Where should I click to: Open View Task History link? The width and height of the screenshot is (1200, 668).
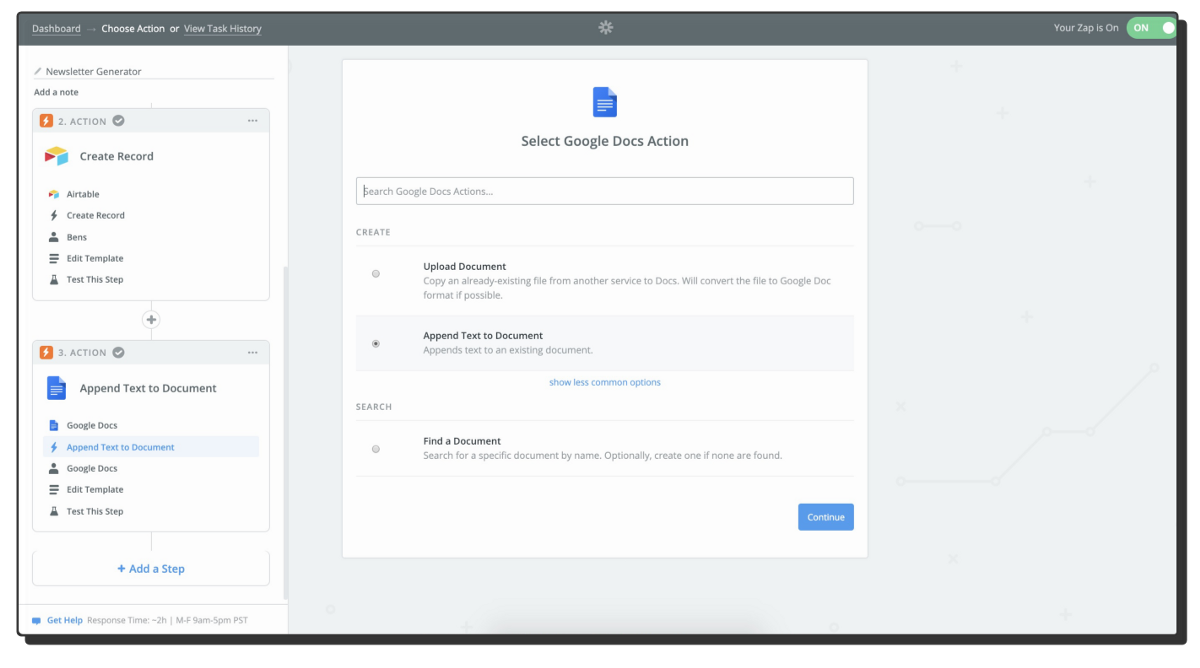tap(222, 28)
